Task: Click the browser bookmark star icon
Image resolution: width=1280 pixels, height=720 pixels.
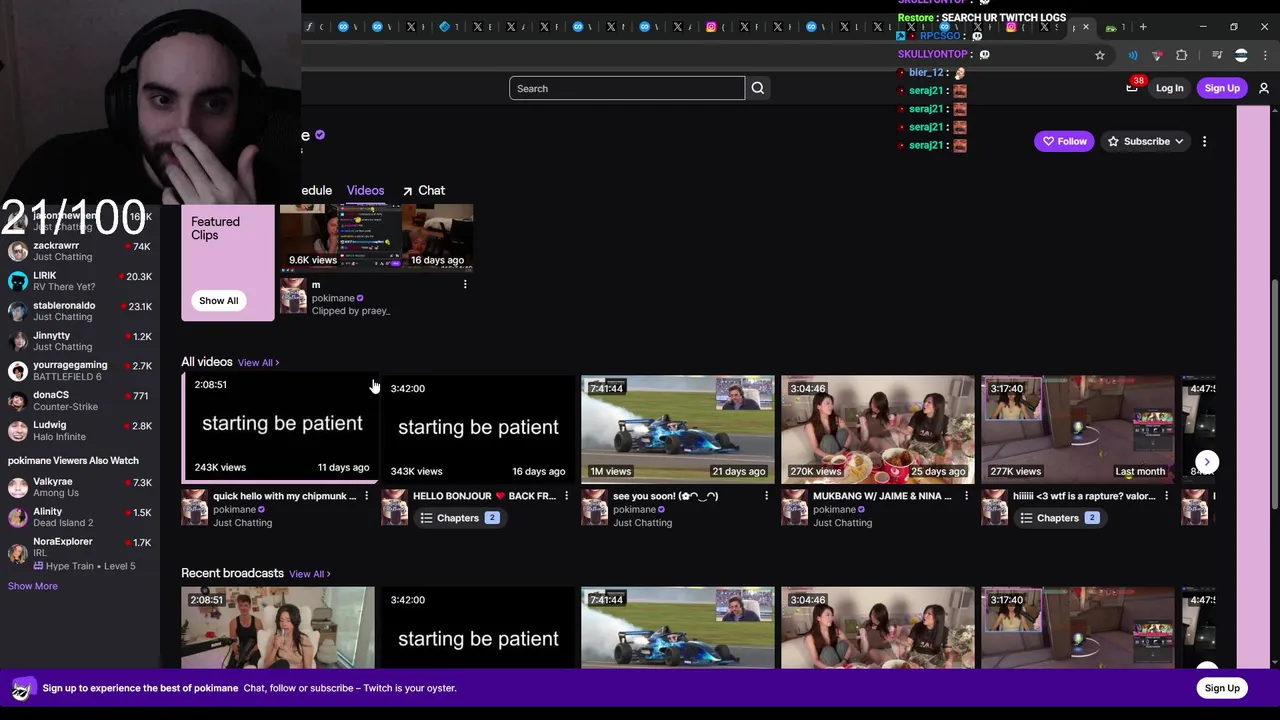Action: pos(1100,55)
